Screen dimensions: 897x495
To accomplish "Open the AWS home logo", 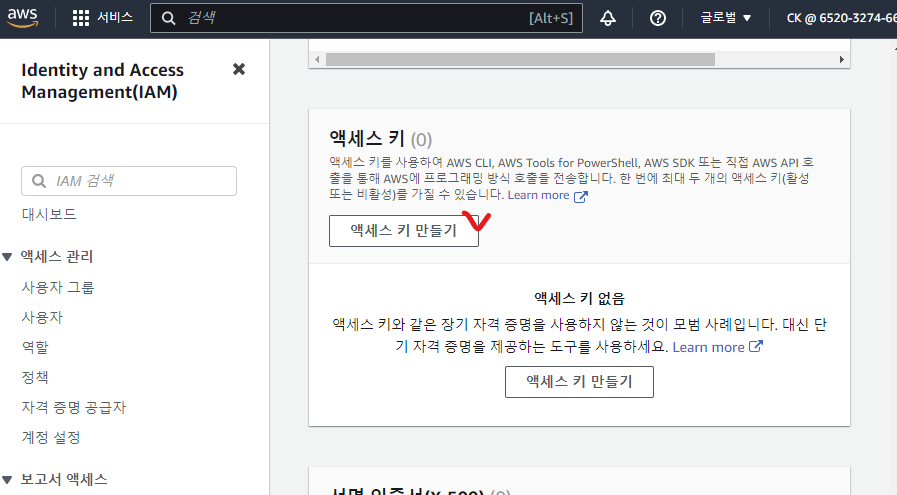I will 23,18.
